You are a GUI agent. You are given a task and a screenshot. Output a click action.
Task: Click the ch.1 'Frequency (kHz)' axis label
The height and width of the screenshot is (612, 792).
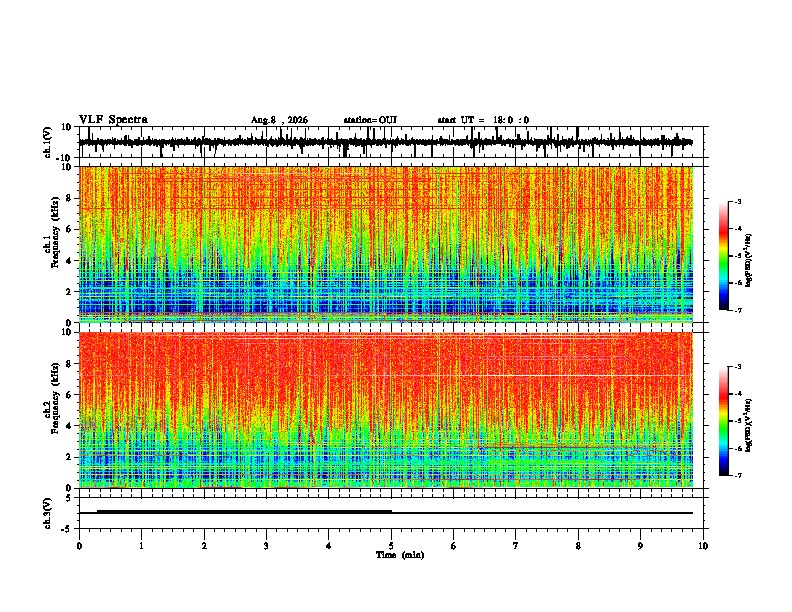(x=56, y=232)
